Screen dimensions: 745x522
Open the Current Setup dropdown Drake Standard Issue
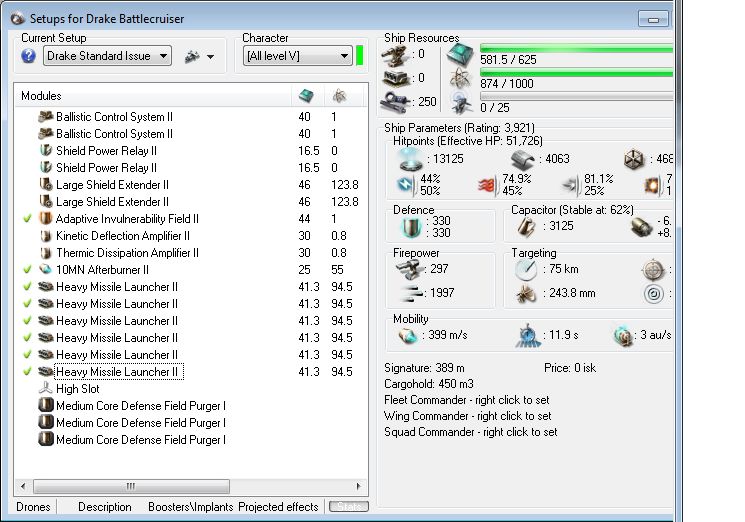pos(107,56)
